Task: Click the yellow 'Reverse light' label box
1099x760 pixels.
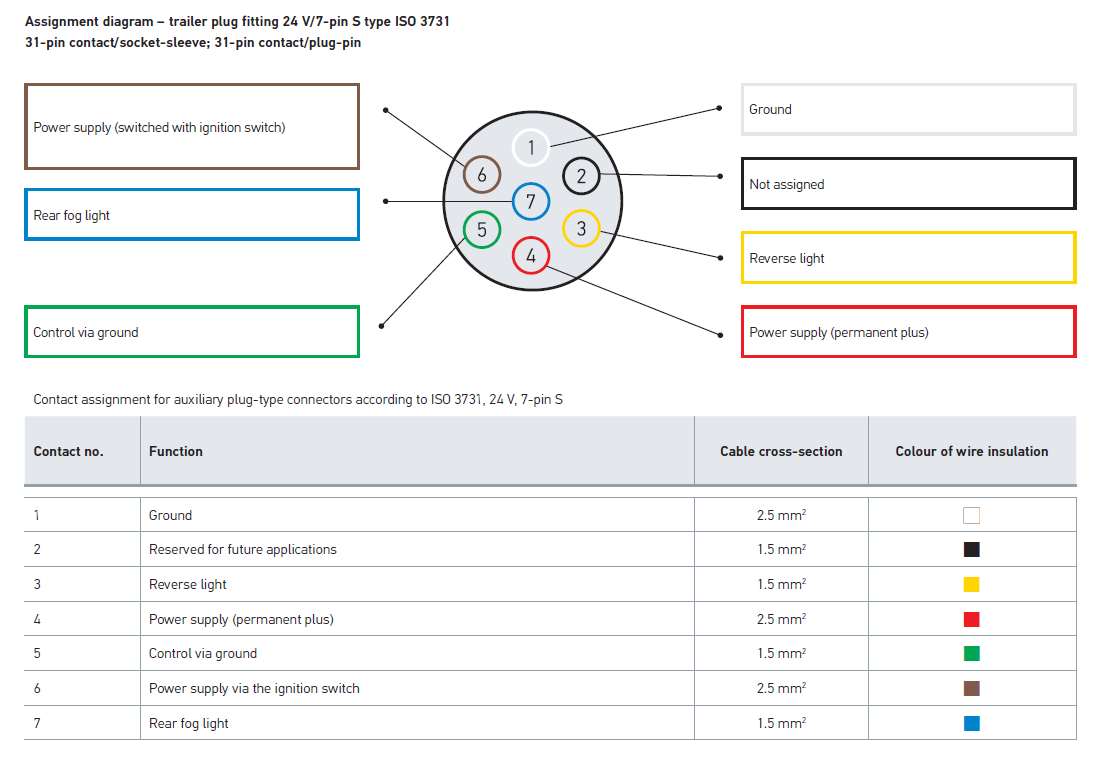Action: [x=909, y=258]
